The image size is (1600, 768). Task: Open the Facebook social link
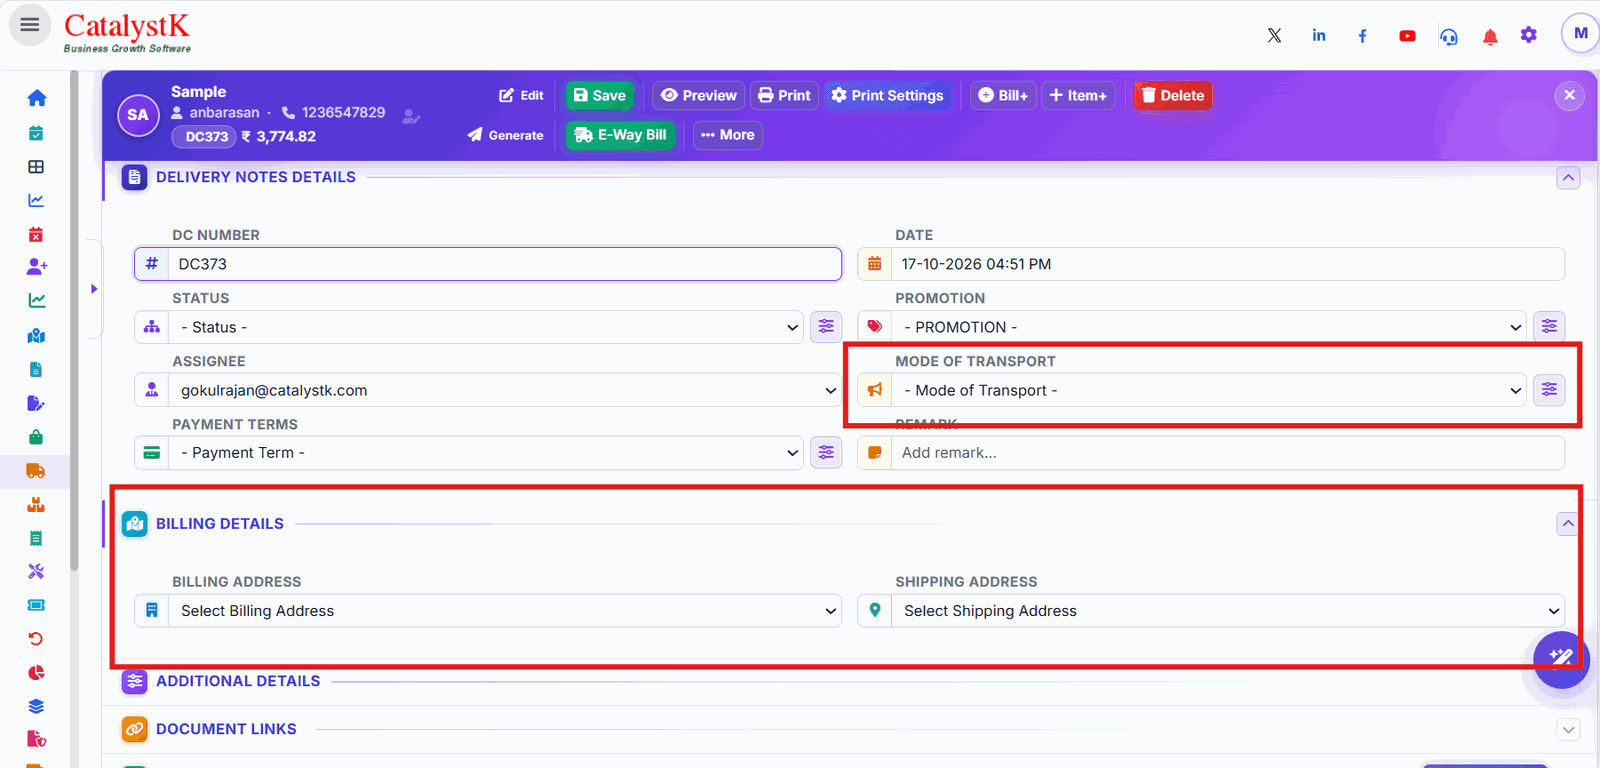[1362, 36]
